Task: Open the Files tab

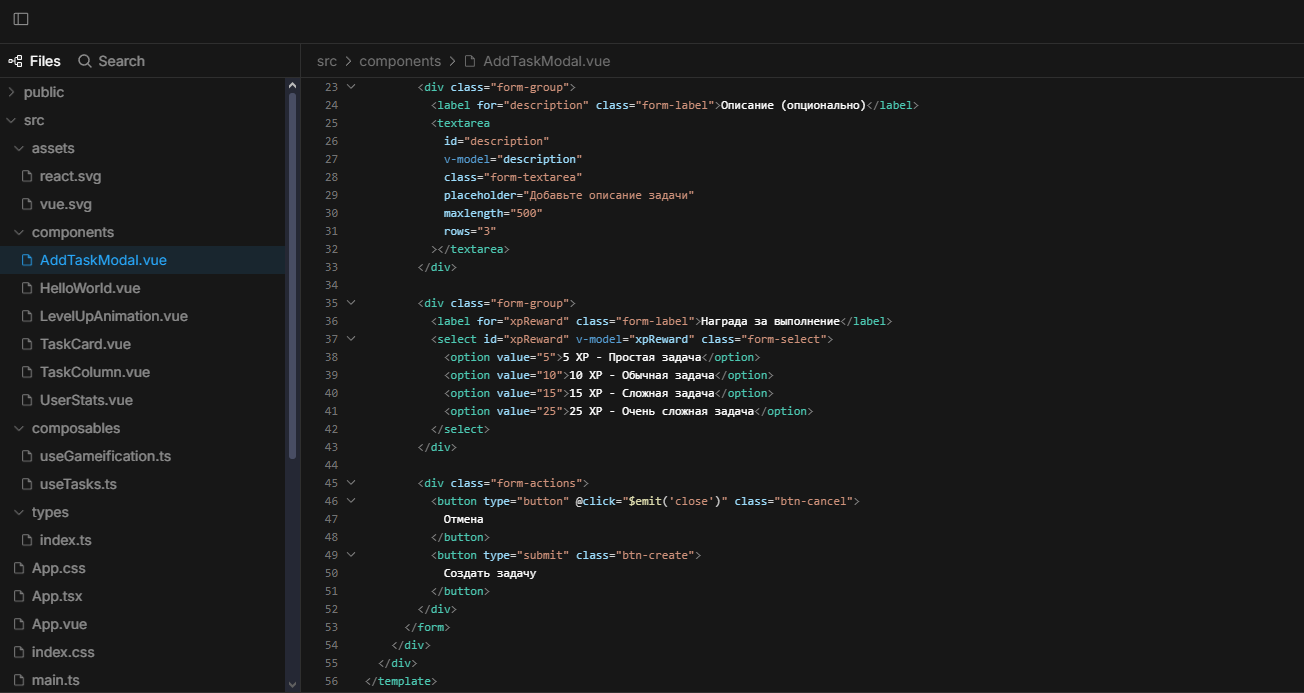Action: (34, 61)
